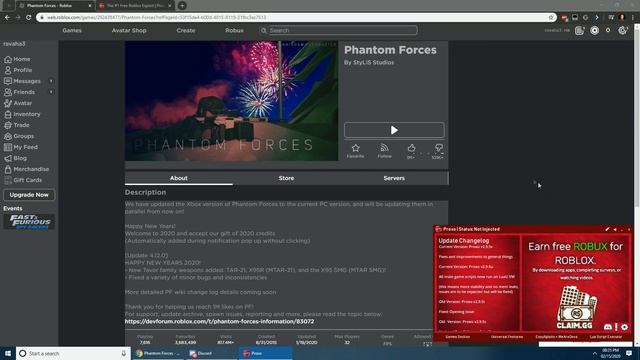The width and height of the screenshot is (640, 360).
Task: Click the Robux icon in Roblox header
Action: 594,31
